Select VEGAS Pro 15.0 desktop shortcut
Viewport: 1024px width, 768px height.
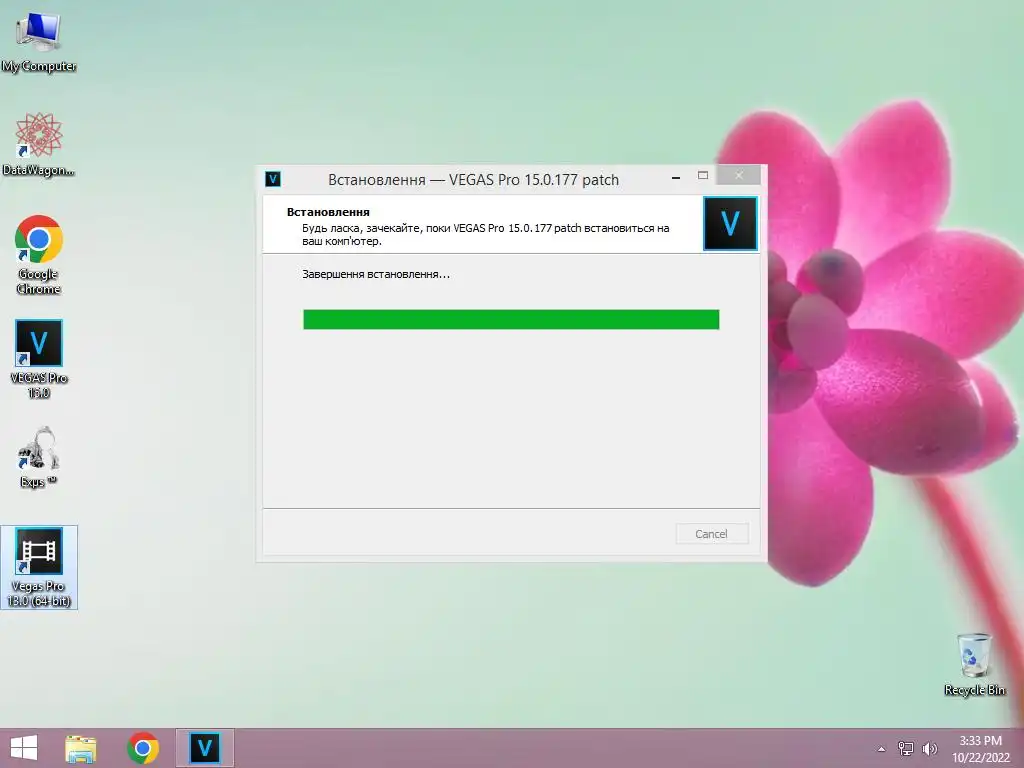pyautogui.click(x=39, y=359)
